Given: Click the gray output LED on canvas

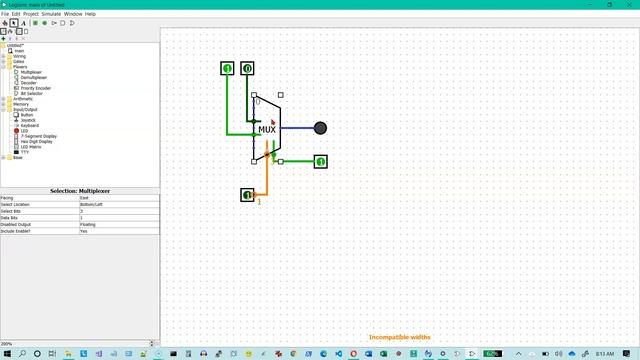Looking at the screenshot, I should click(320, 128).
